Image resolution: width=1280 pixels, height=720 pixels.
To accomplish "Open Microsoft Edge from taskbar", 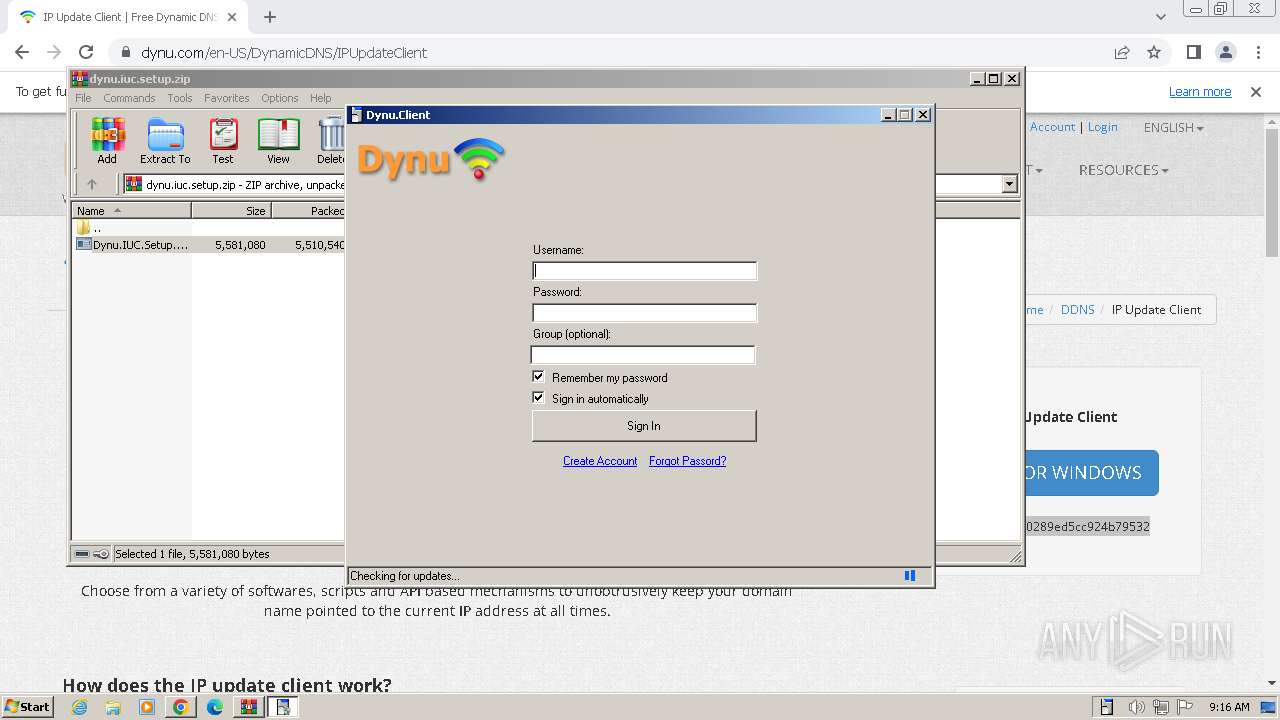I will coord(215,707).
